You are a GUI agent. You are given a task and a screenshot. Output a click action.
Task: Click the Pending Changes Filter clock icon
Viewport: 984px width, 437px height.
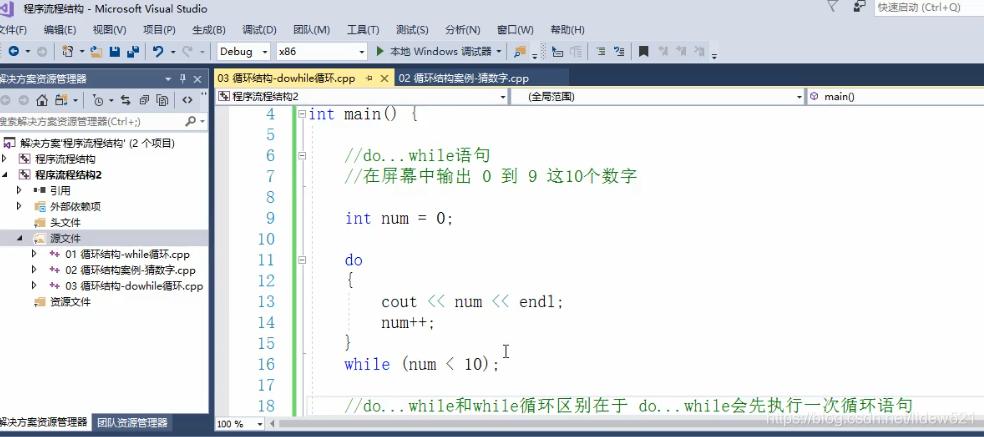[x=99, y=100]
